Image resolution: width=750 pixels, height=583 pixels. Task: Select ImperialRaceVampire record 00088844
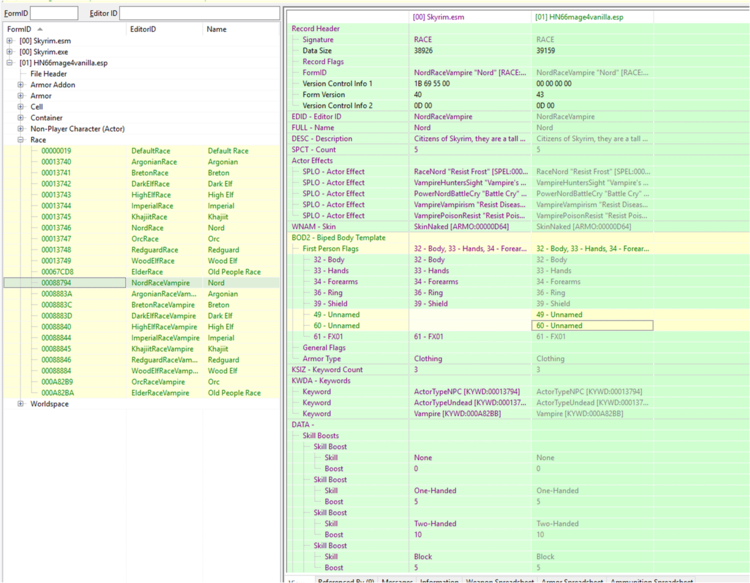pos(142,338)
